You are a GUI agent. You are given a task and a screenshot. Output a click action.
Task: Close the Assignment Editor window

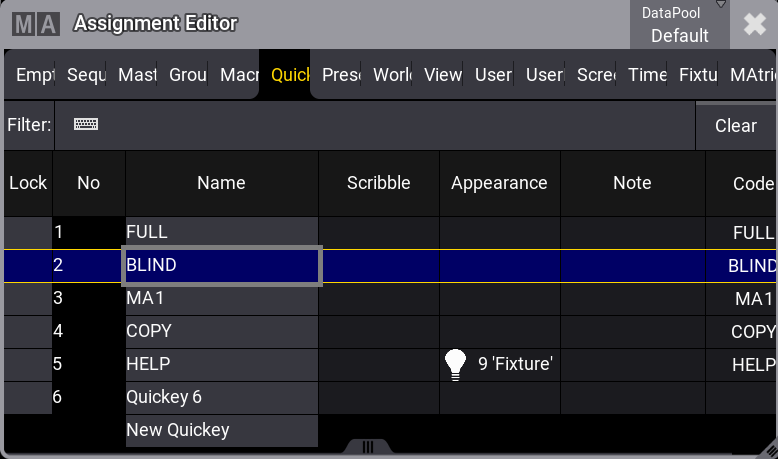754,24
